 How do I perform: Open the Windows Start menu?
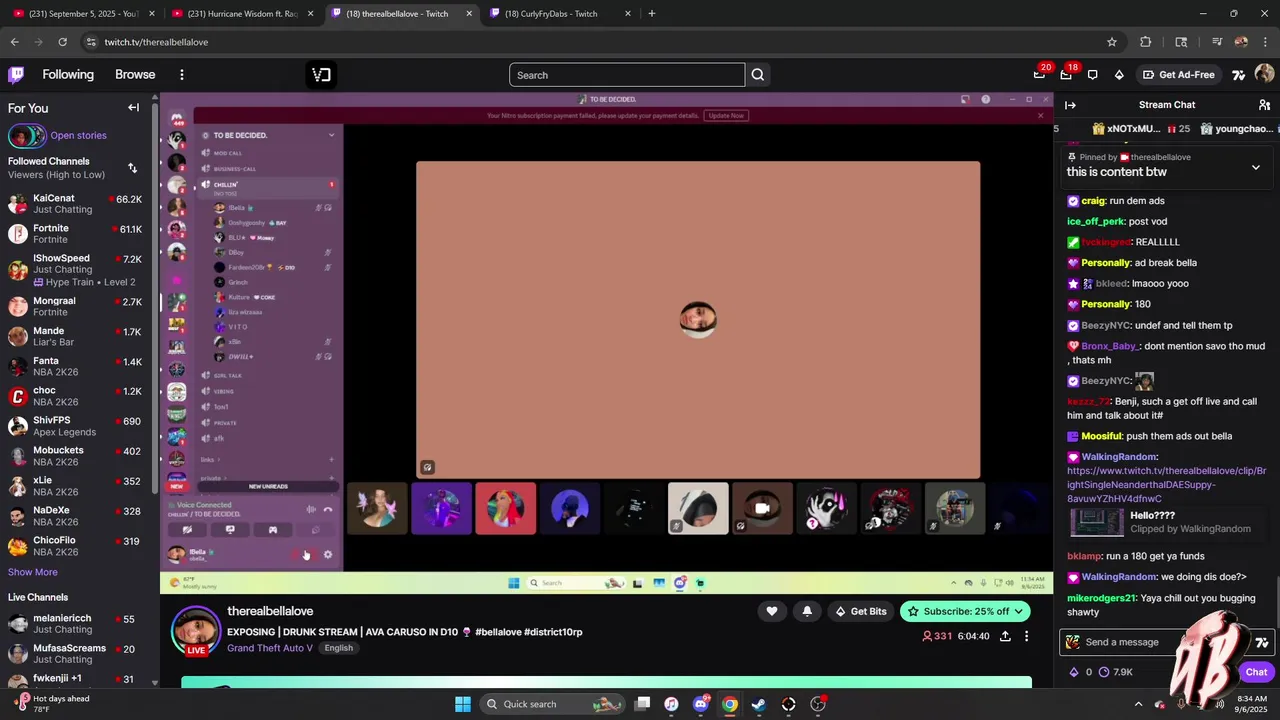tap(463, 704)
